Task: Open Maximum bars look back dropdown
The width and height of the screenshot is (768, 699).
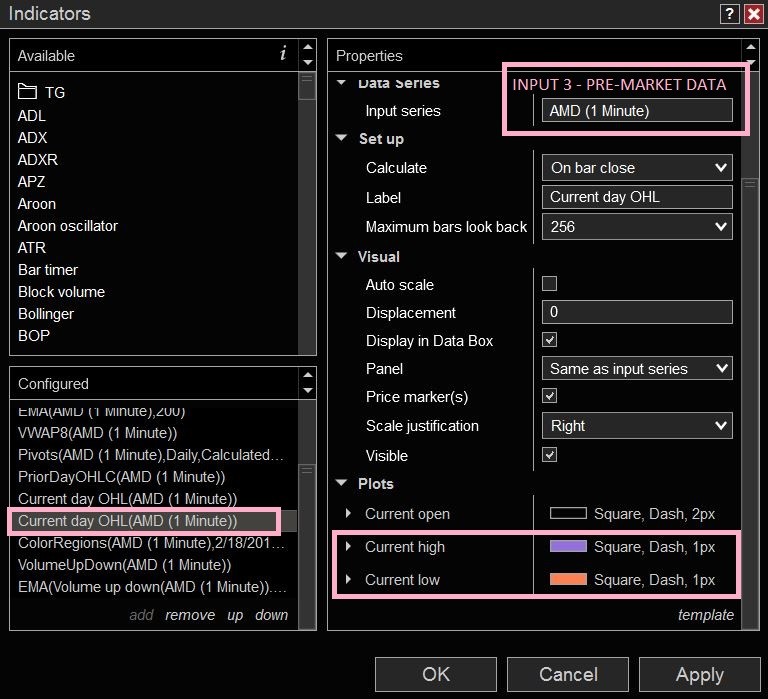Action: [x=637, y=226]
